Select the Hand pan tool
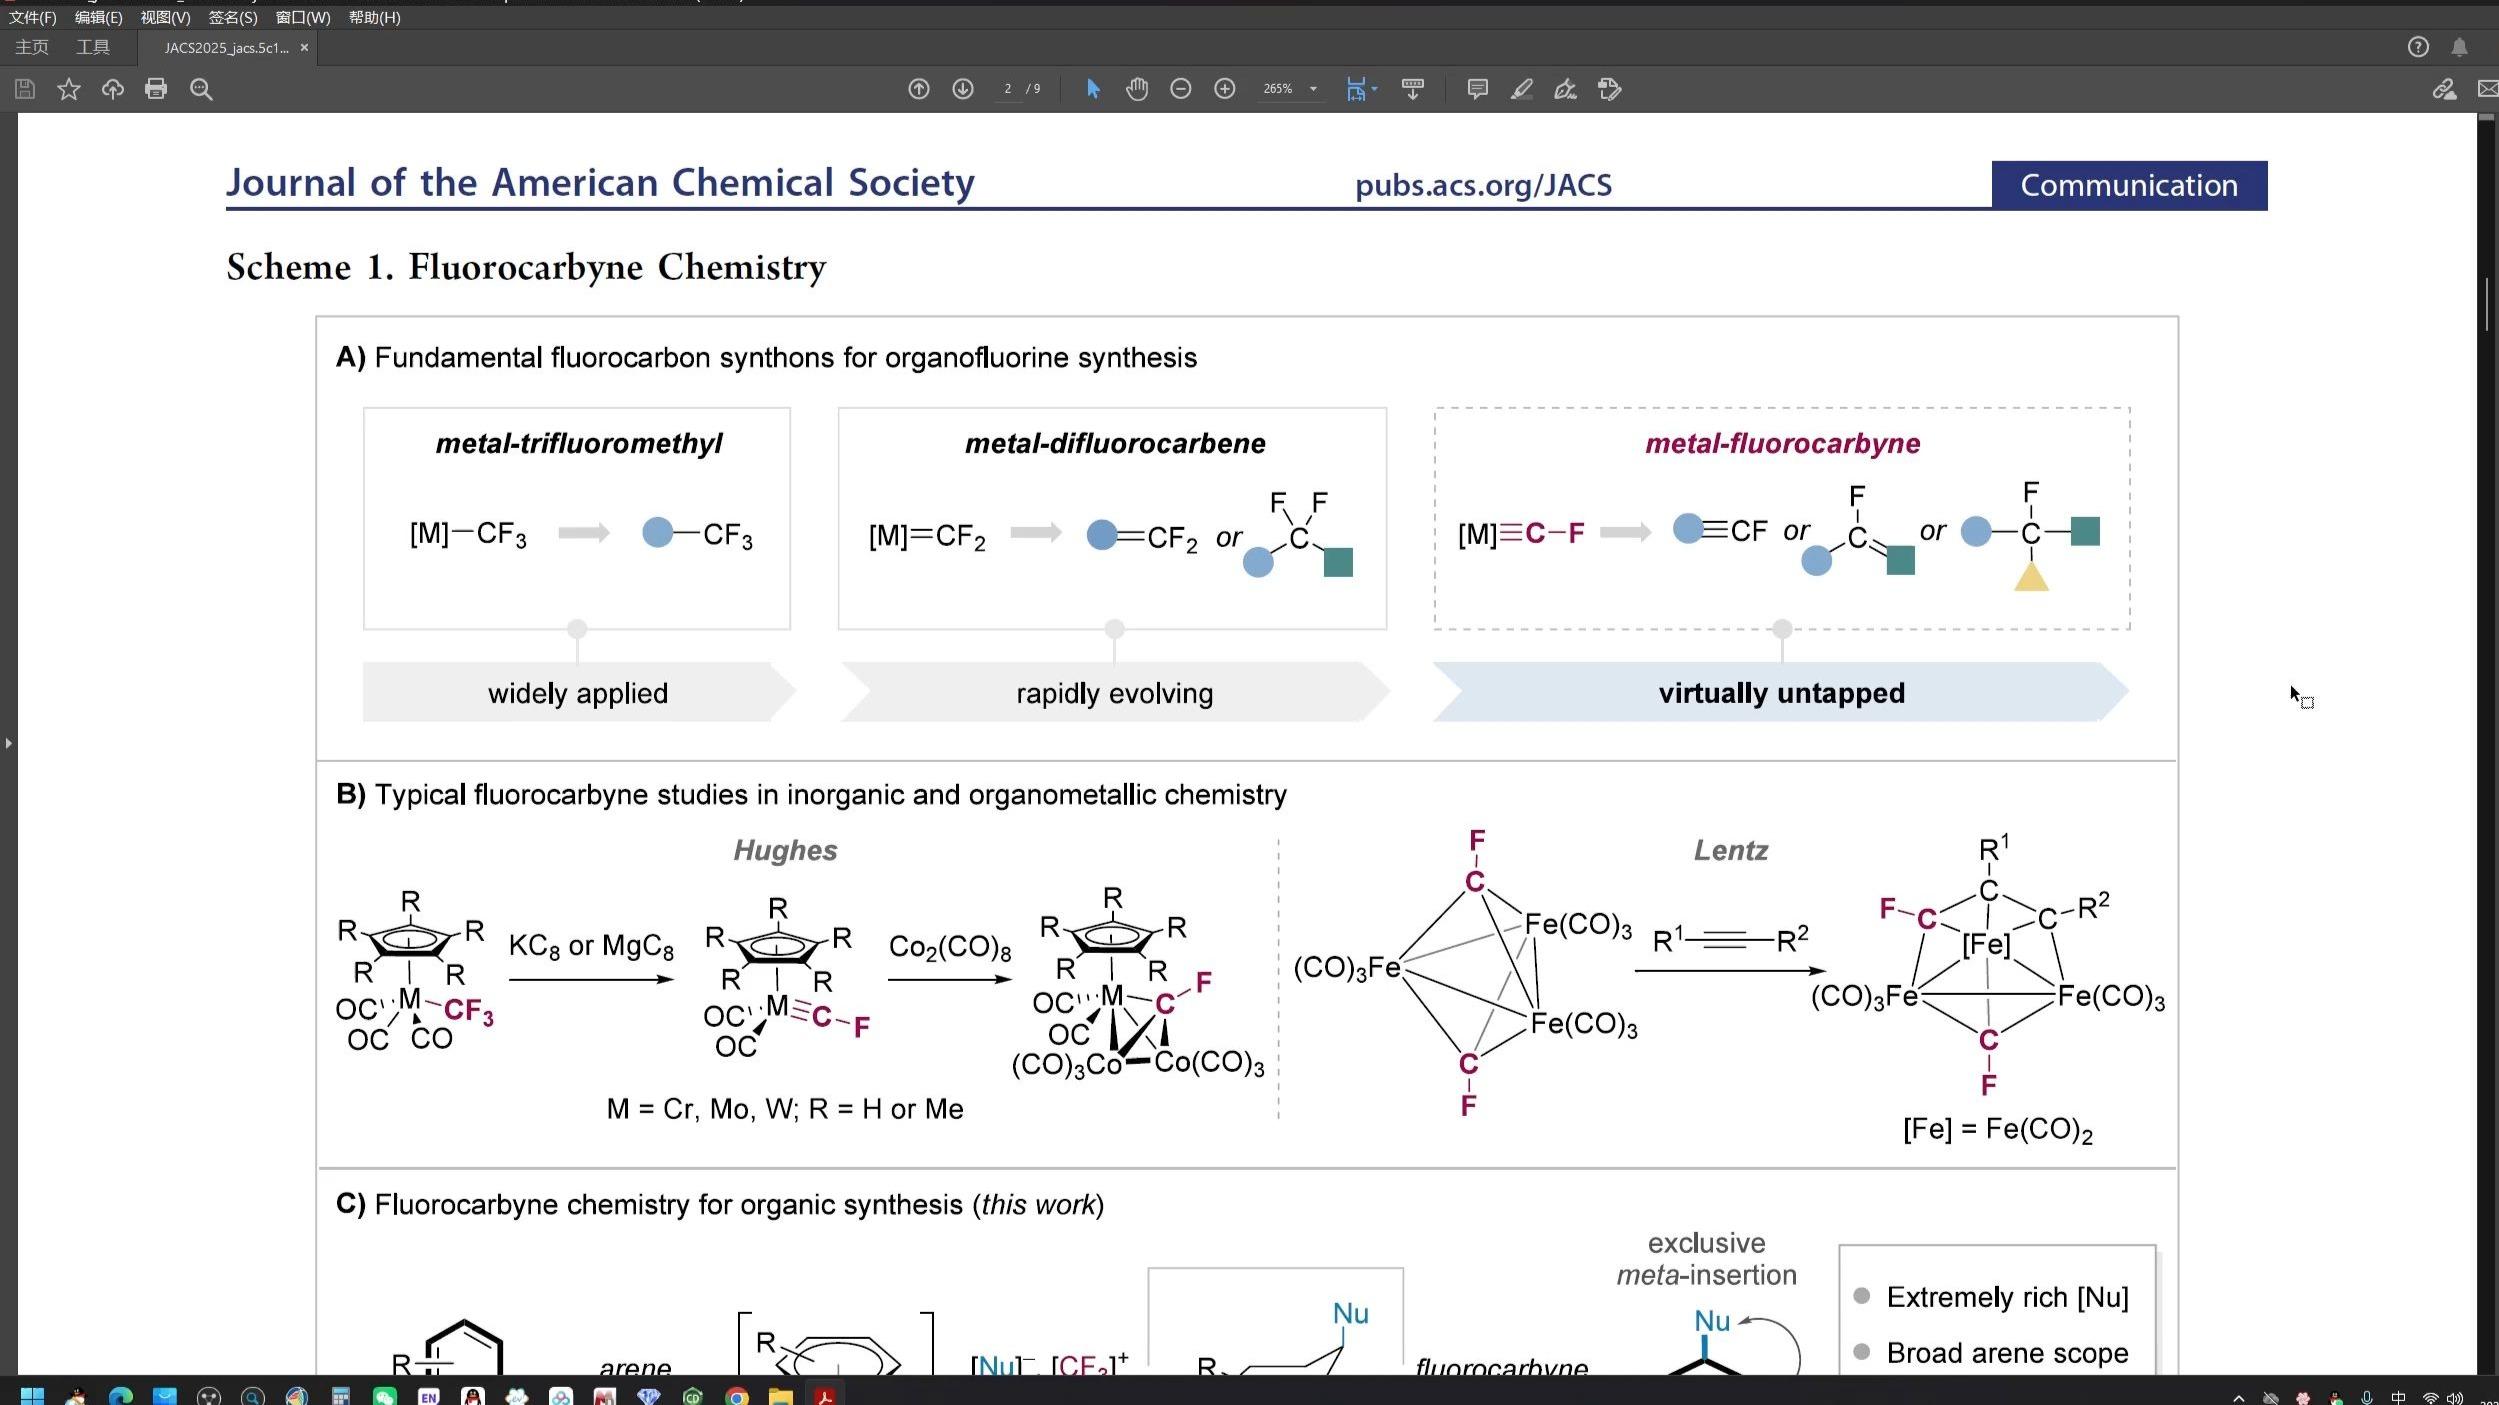 point(1136,89)
